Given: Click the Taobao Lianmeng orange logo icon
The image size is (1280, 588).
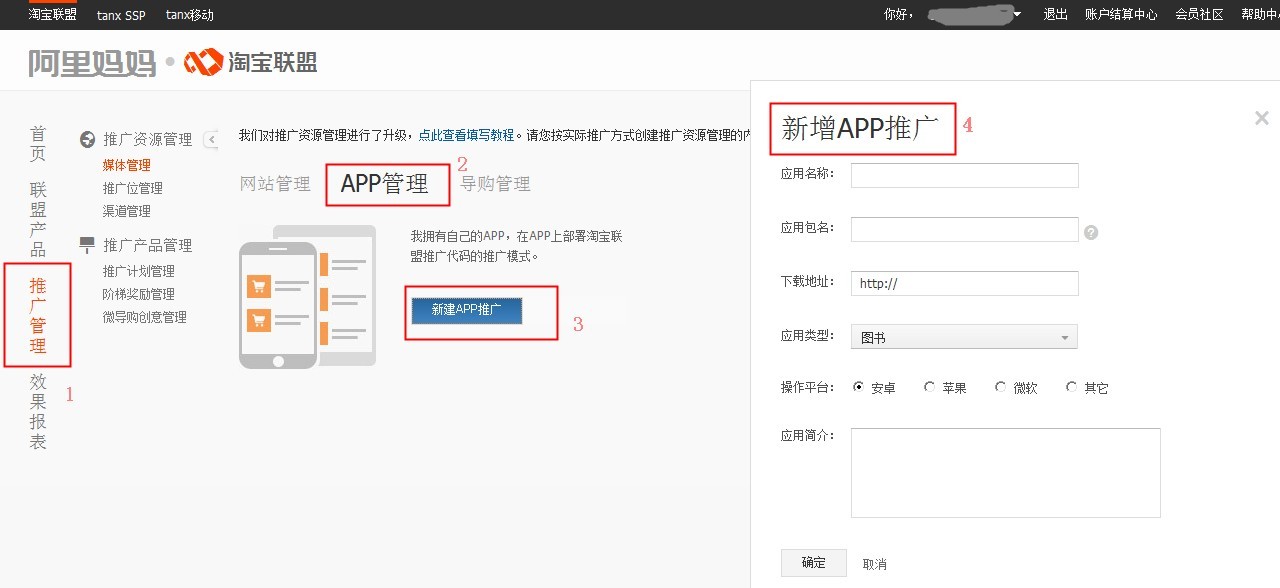Looking at the screenshot, I should coord(203,63).
